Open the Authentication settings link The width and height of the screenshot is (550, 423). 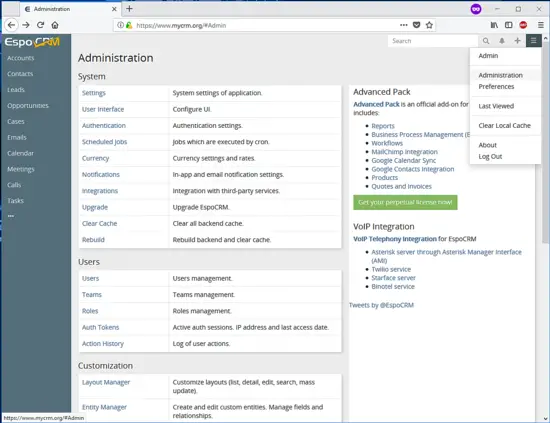[x=103, y=126]
